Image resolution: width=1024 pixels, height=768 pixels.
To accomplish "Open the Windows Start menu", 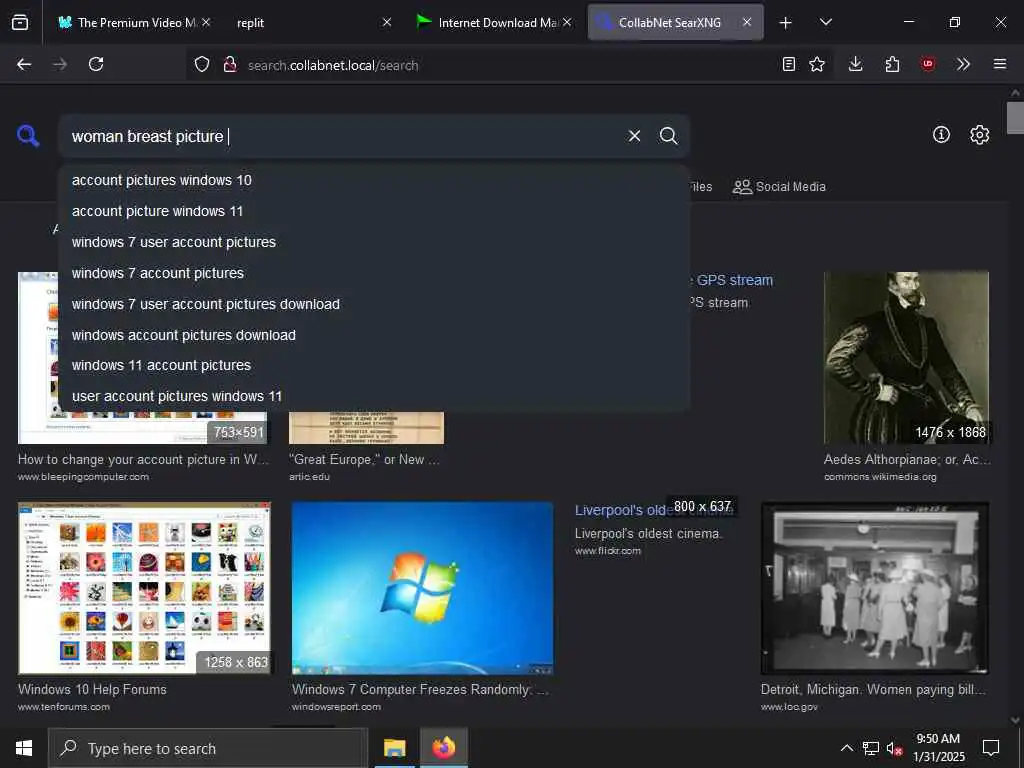I will coord(24,748).
